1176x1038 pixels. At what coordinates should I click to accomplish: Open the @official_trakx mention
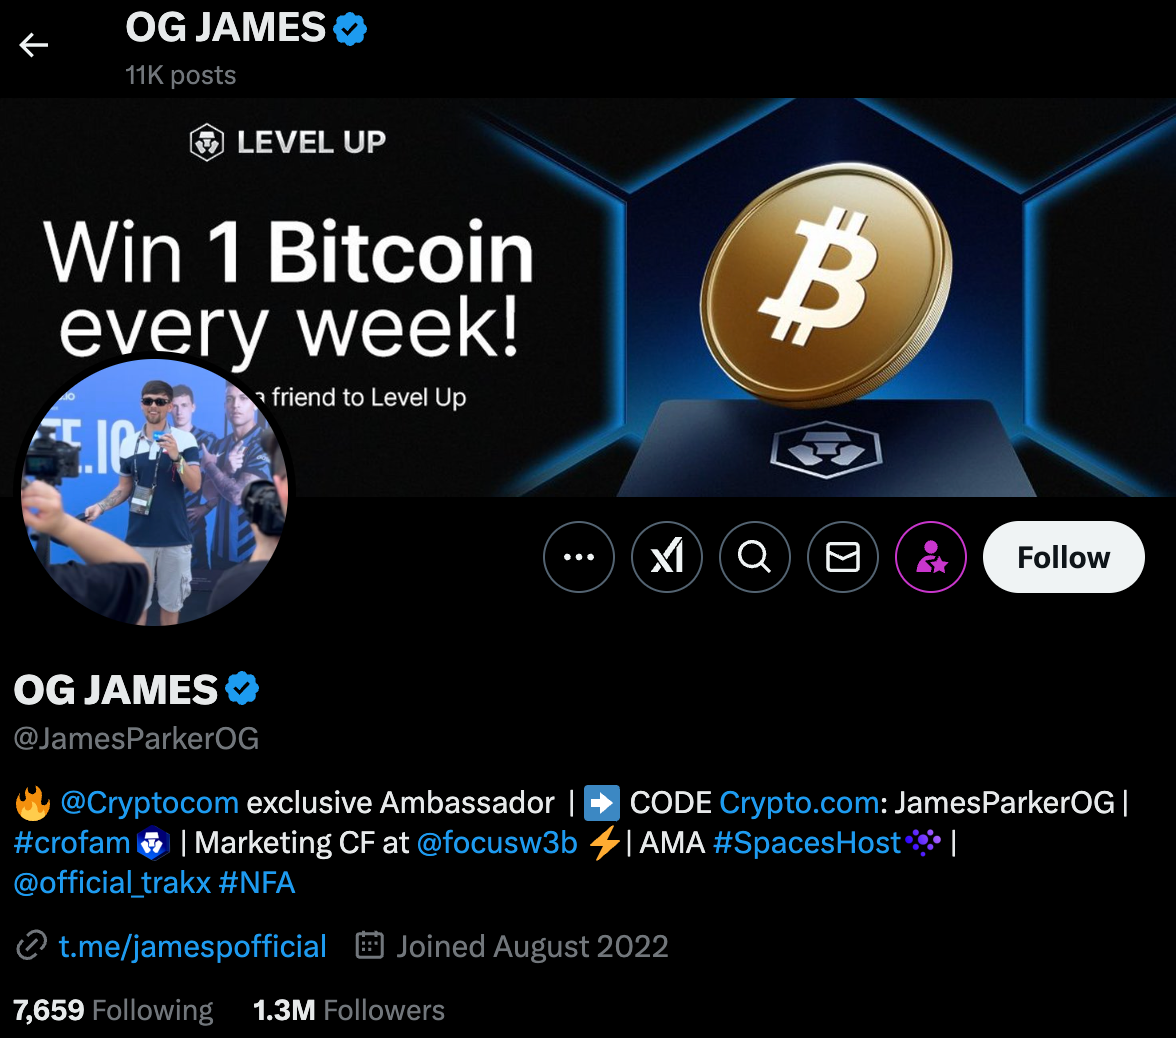112,883
